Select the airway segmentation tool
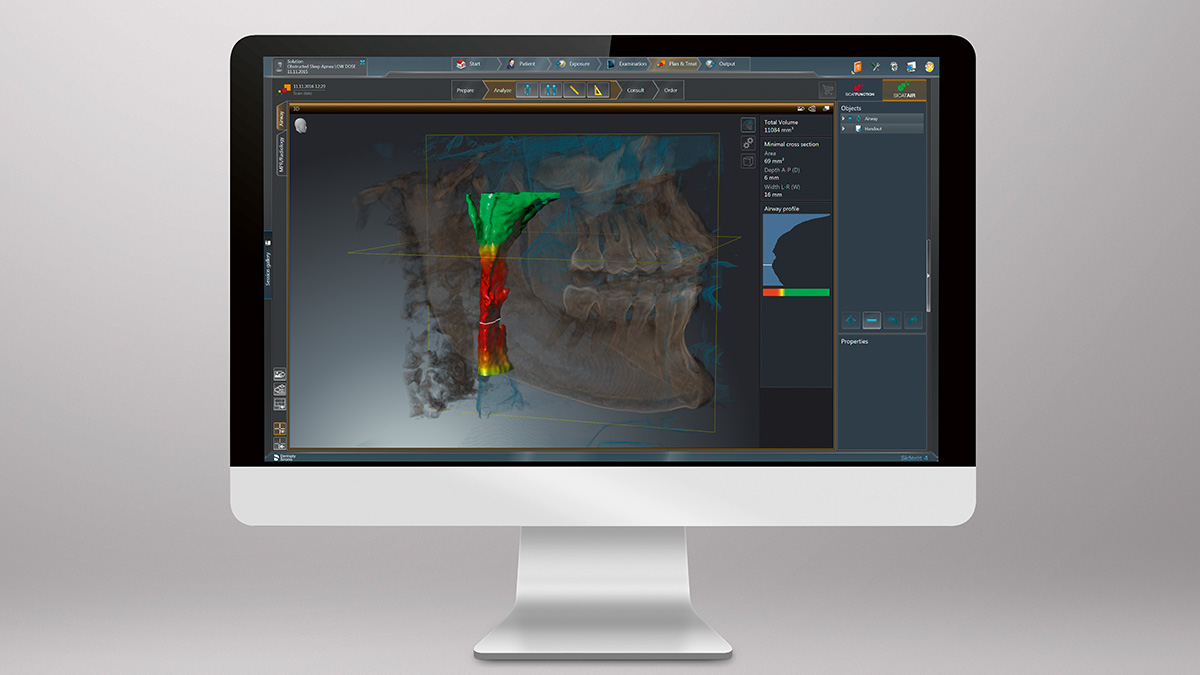The height and width of the screenshot is (675, 1200). click(528, 90)
